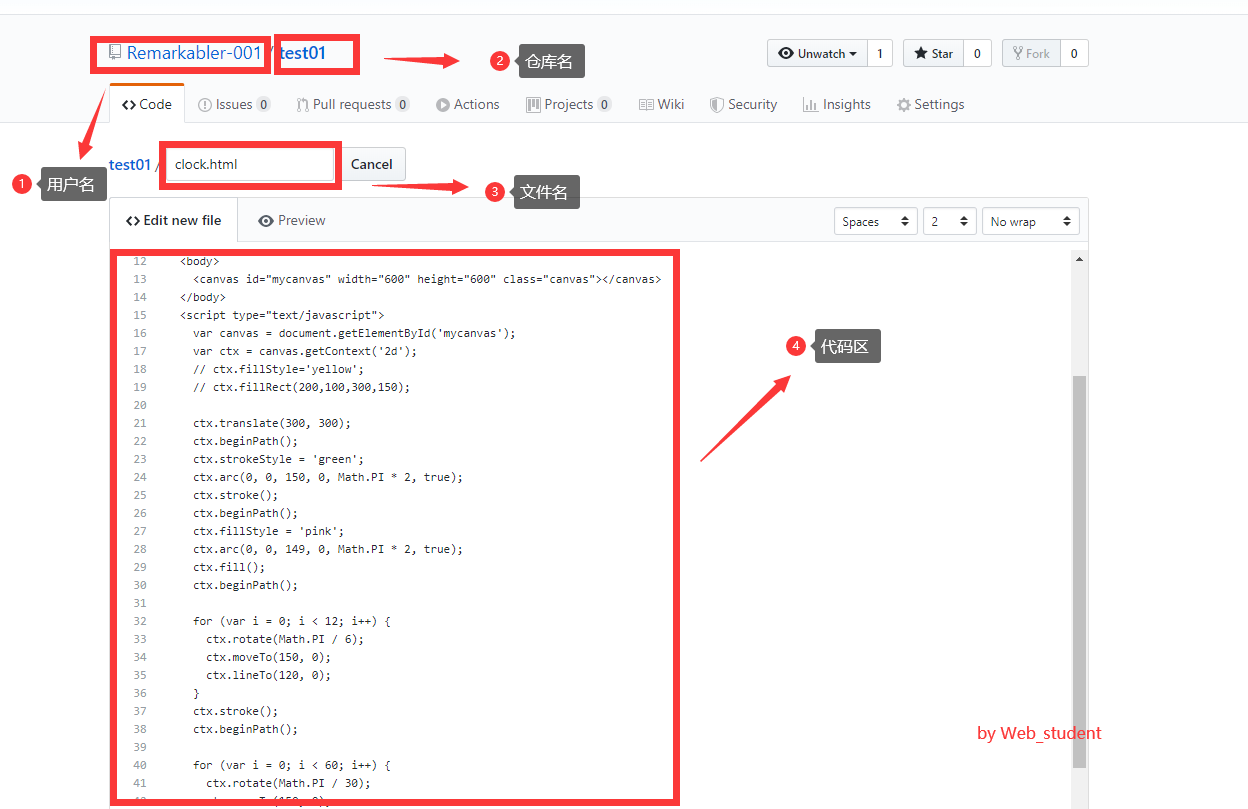Open the No wrap dropdown
Viewport: 1248px width, 809px height.
pos(1030,221)
